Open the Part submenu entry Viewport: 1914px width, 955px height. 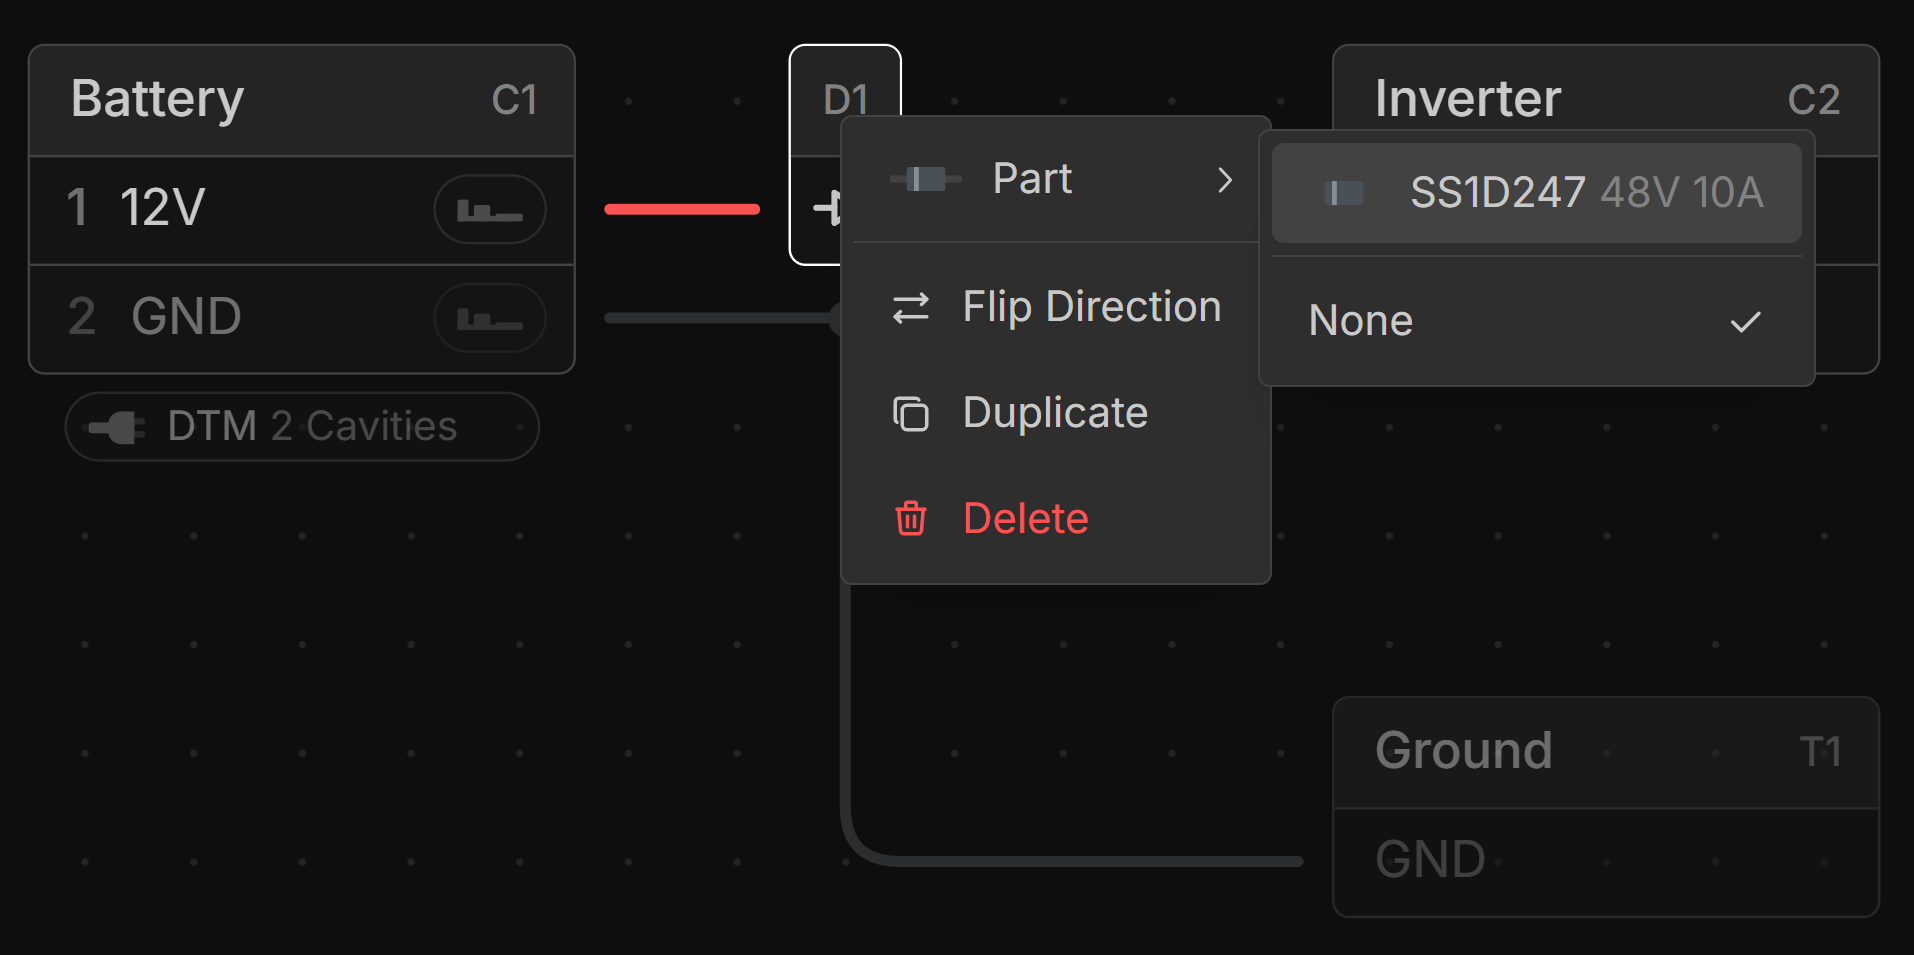point(1032,180)
